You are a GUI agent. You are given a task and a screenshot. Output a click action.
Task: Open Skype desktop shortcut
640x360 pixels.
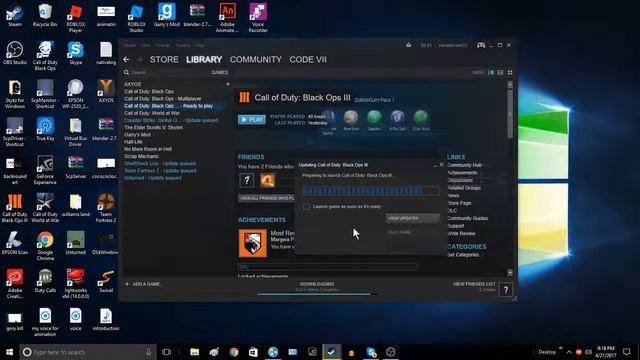[76, 53]
